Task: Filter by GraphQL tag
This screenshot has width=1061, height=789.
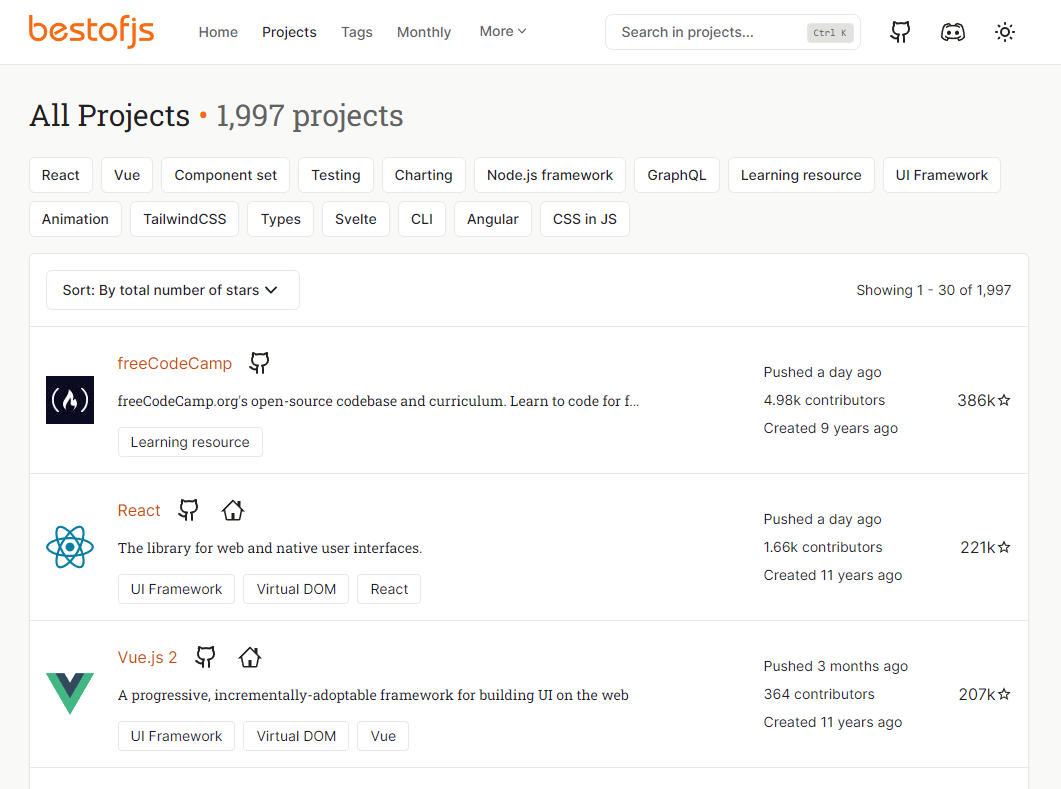Action: (677, 175)
